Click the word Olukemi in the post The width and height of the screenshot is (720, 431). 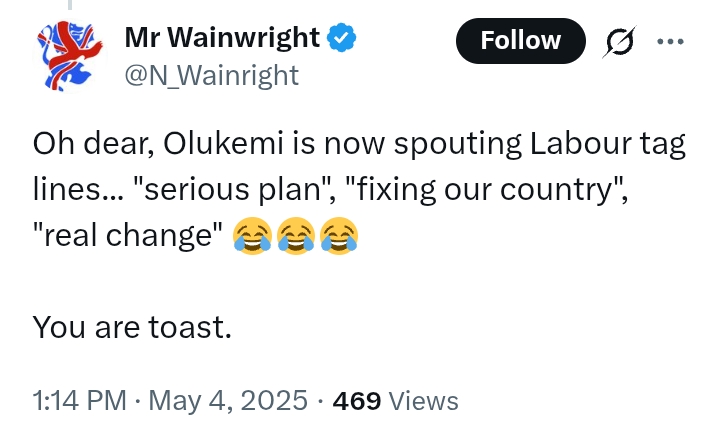point(223,143)
